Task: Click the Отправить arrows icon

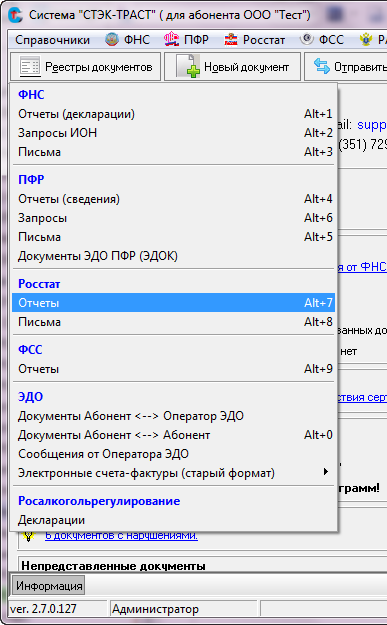Action: (x=322, y=66)
